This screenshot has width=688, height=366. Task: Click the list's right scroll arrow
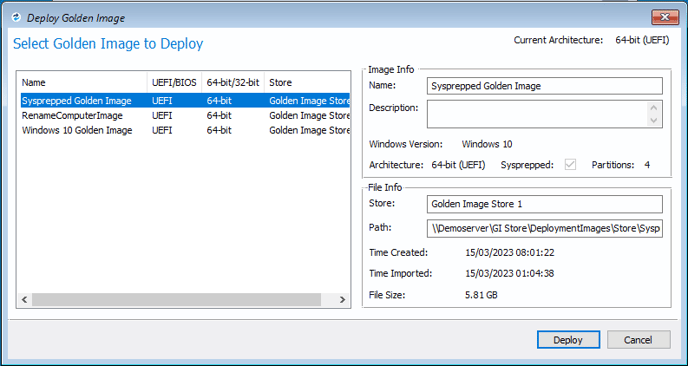coord(342,300)
